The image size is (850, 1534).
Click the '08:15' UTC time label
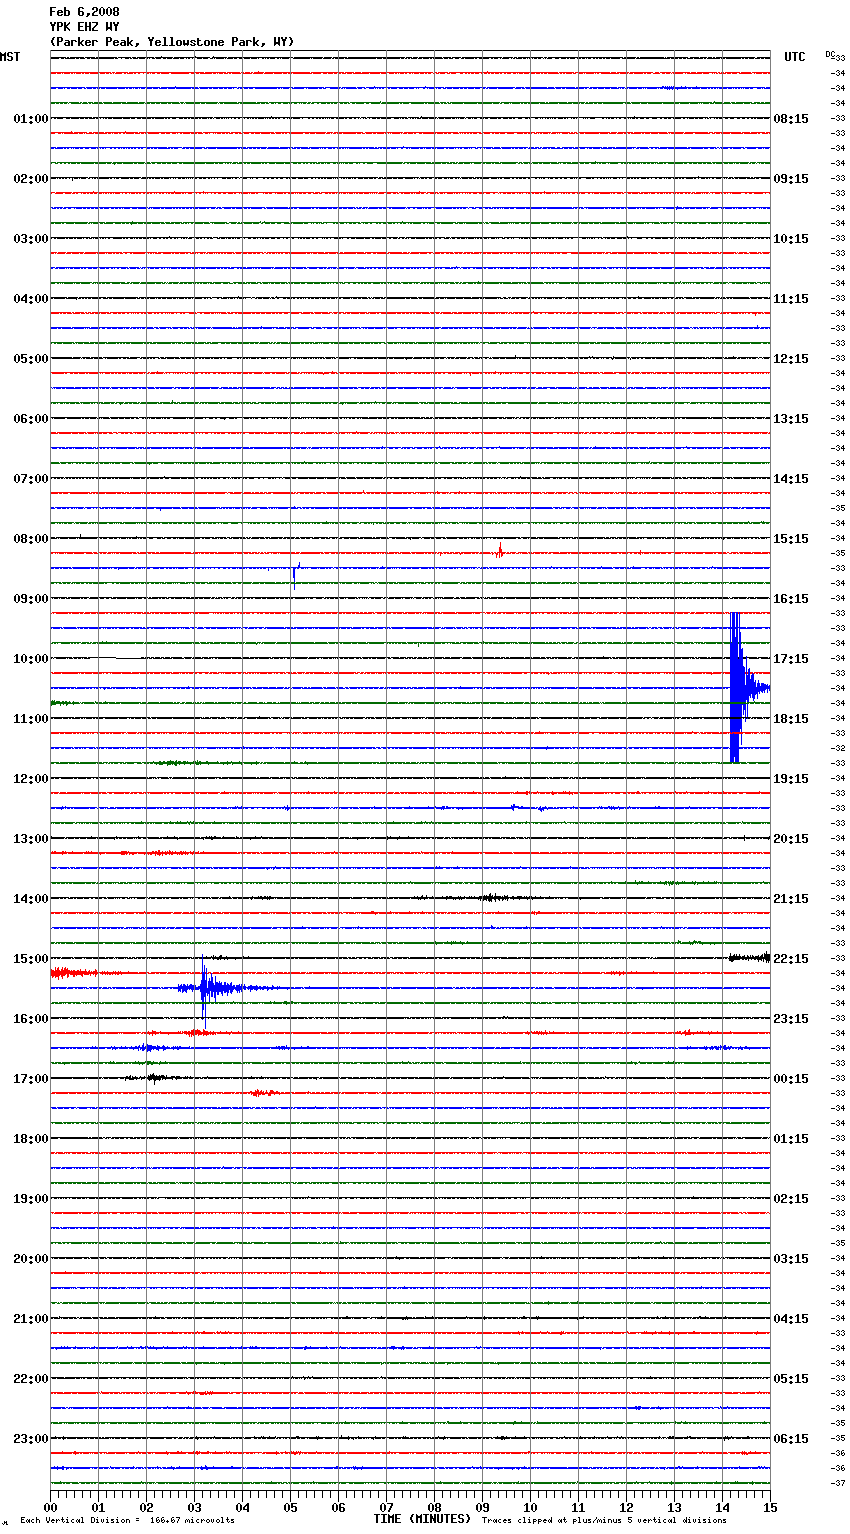pos(791,119)
